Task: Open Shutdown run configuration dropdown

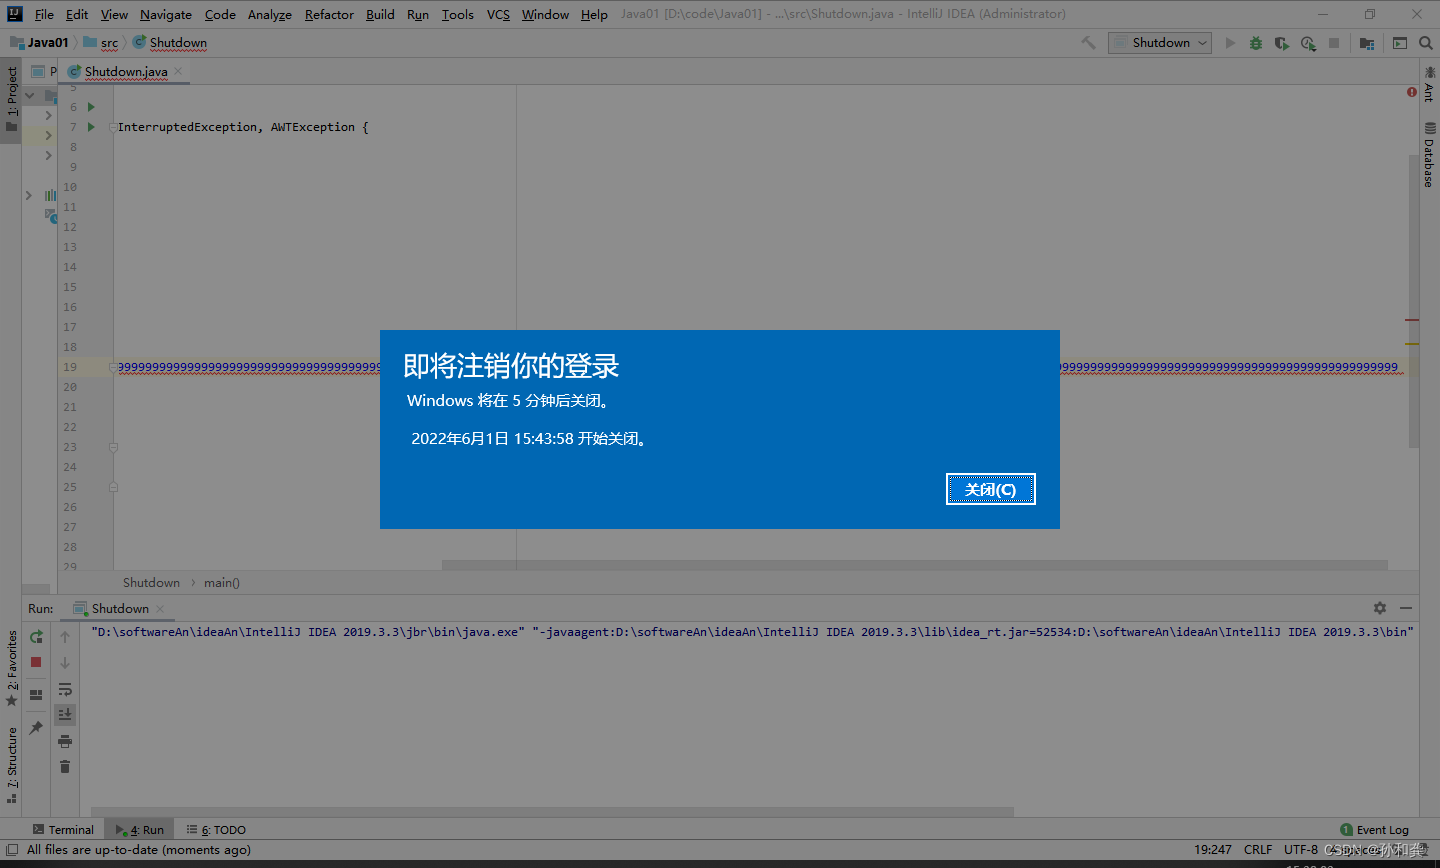Action: coord(1160,43)
